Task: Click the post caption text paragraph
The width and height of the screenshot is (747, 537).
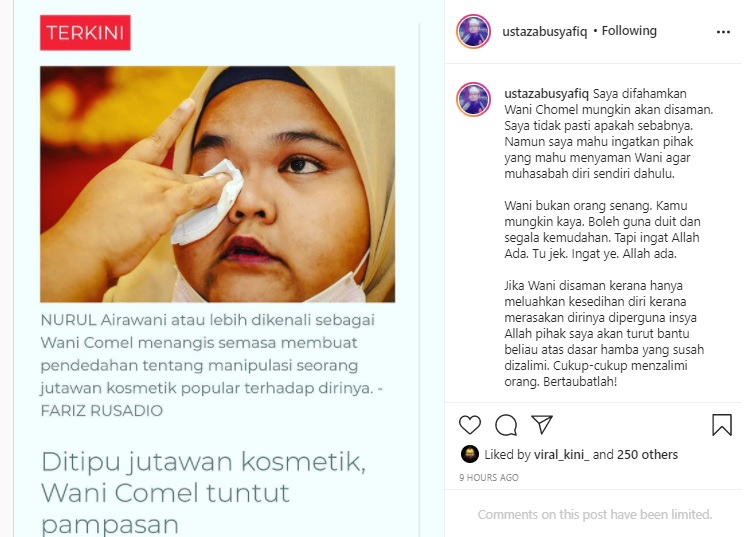Action: (x=608, y=237)
